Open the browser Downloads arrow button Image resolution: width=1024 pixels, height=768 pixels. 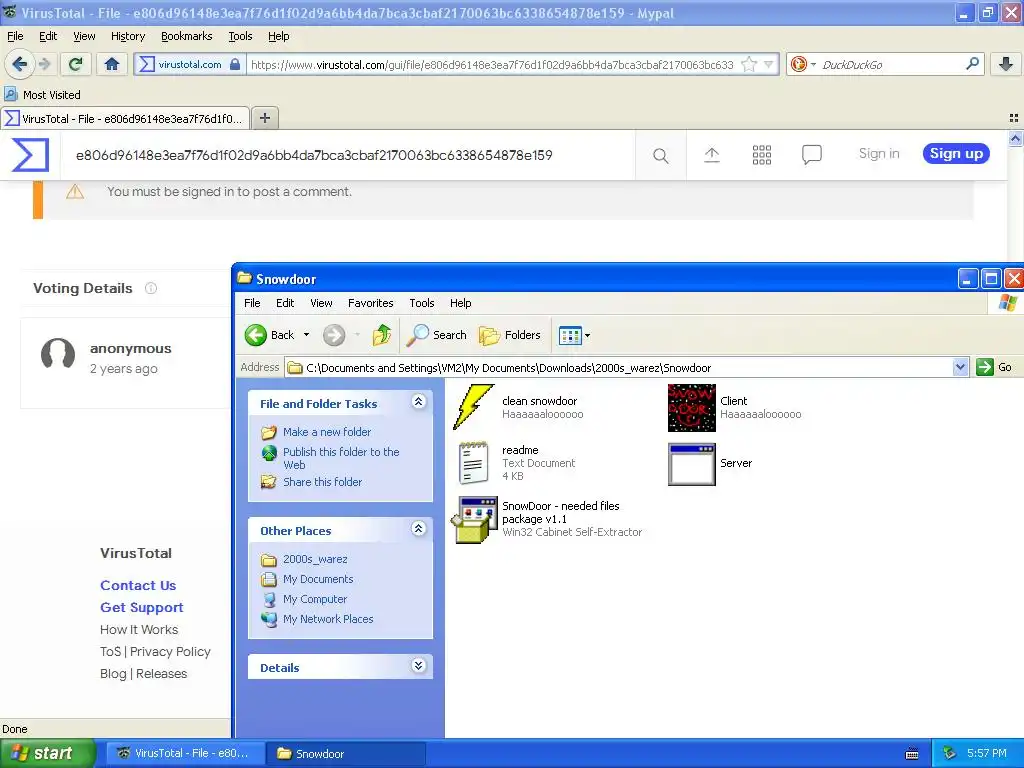(x=1006, y=64)
